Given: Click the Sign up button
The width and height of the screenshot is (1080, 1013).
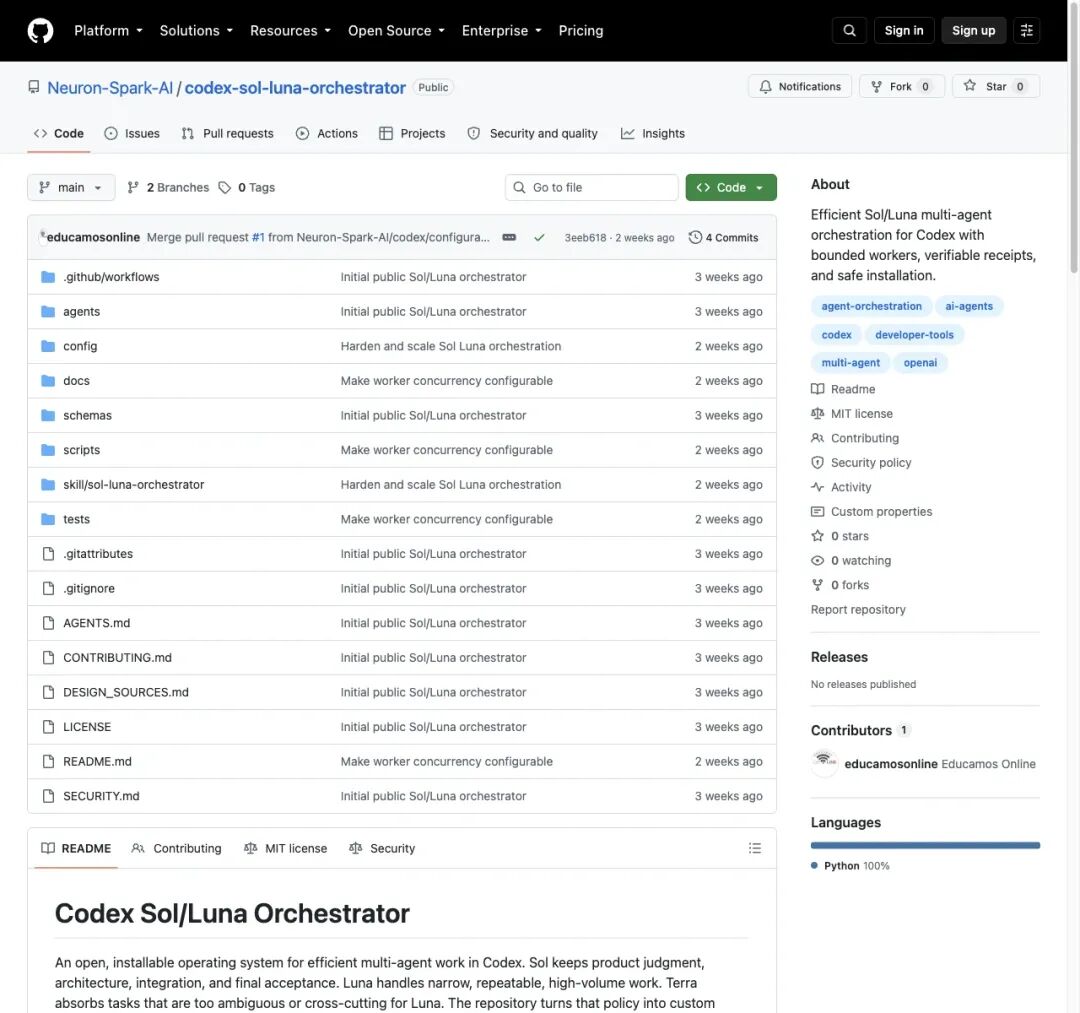Looking at the screenshot, I should pos(973,30).
